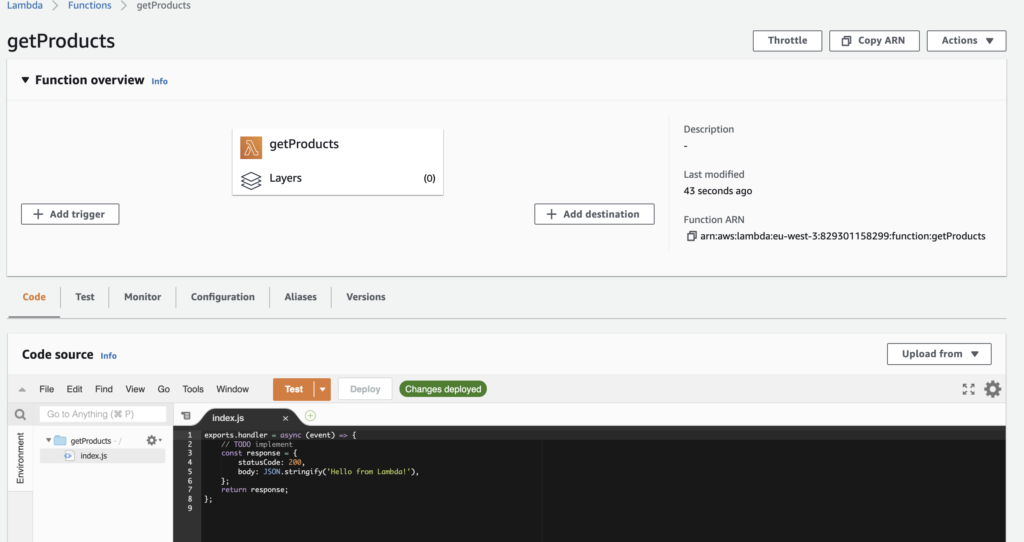This screenshot has height=542, width=1024.
Task: Open the Go menu in editor
Action: pos(163,389)
